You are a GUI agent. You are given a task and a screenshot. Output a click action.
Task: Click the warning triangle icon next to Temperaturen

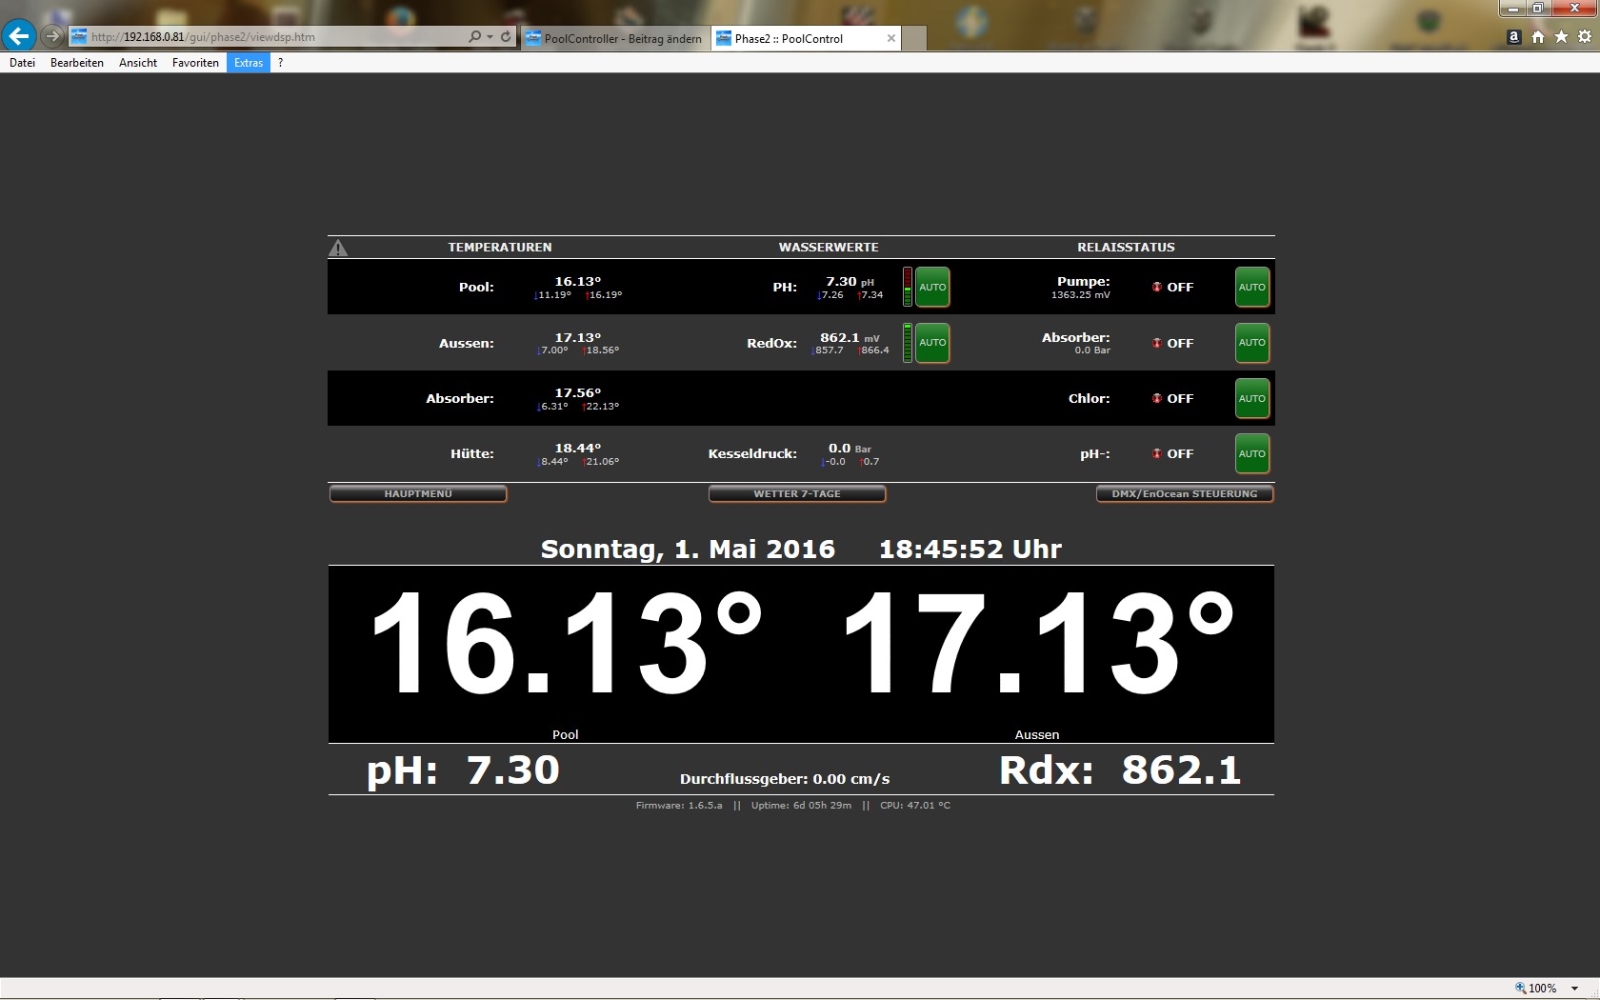coord(338,248)
